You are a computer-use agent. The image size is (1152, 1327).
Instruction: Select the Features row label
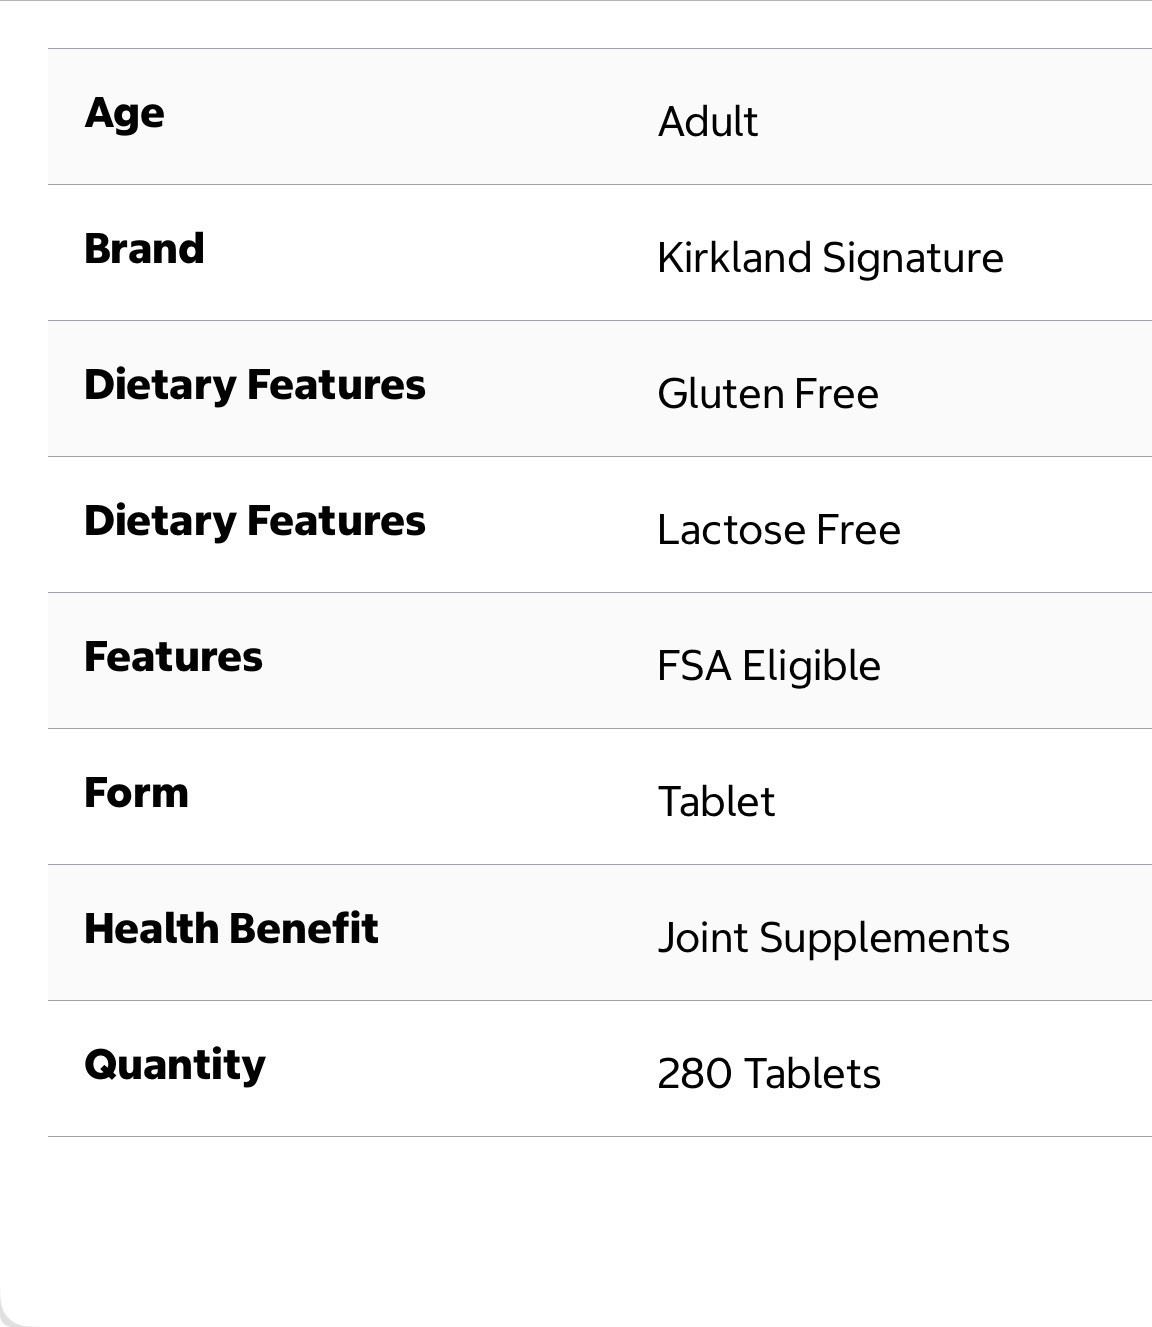(173, 657)
